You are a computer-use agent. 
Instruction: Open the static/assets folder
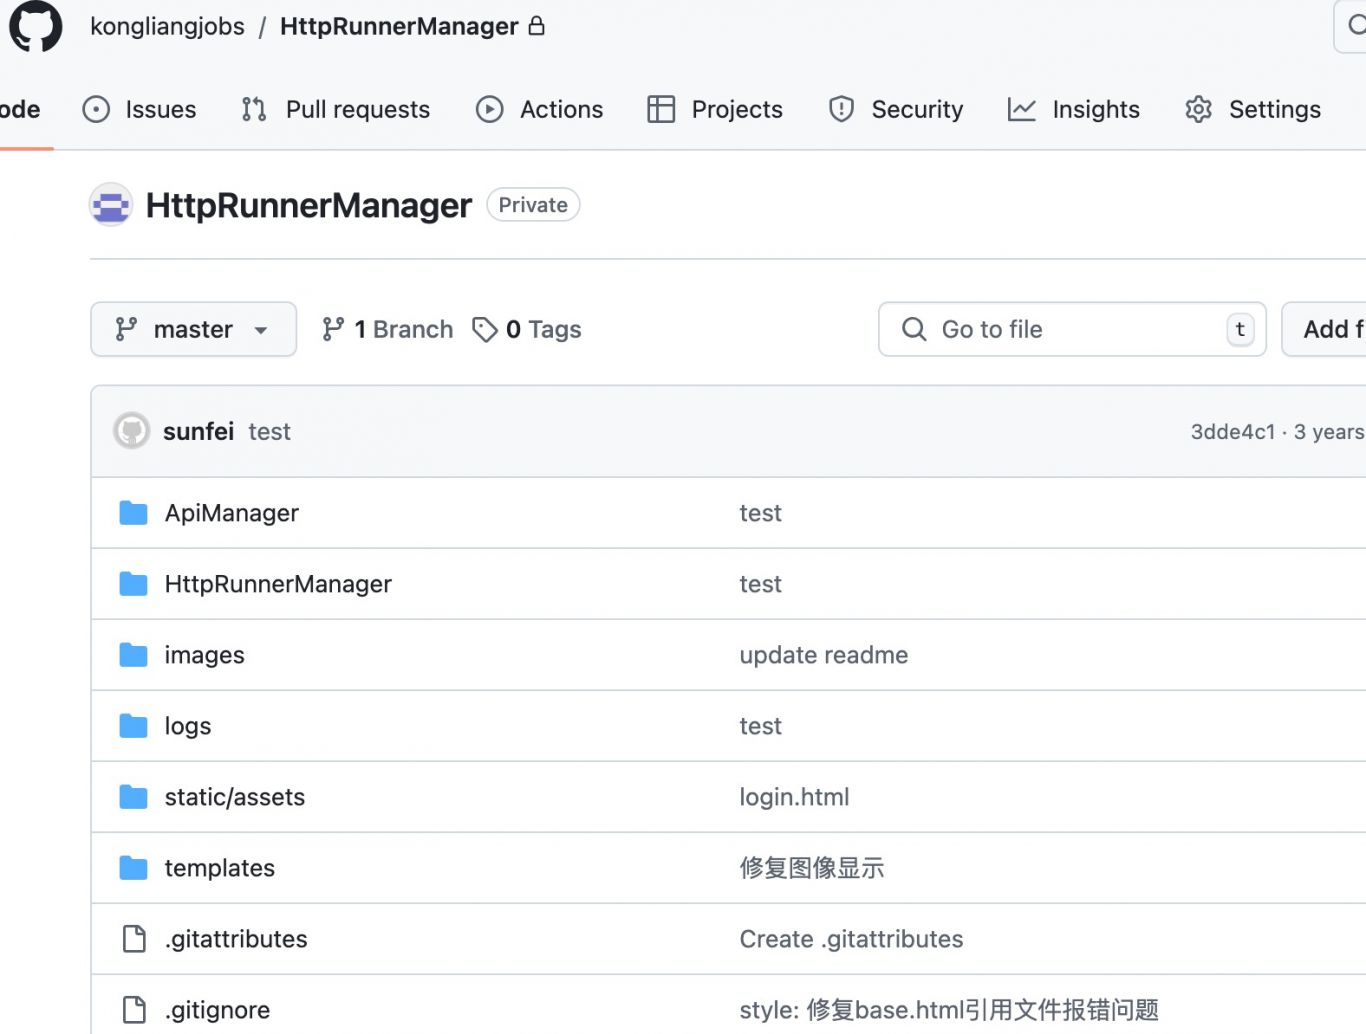tap(235, 797)
